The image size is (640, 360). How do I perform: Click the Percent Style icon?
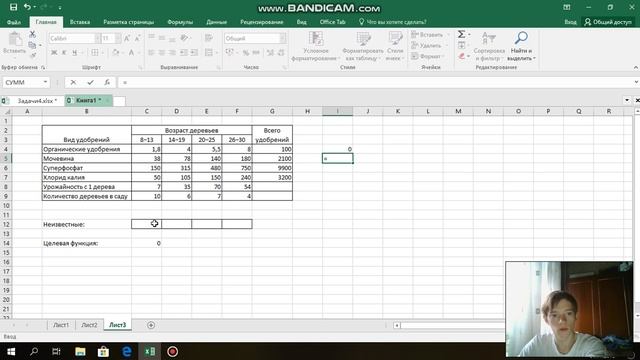pyautogui.click(x=246, y=52)
